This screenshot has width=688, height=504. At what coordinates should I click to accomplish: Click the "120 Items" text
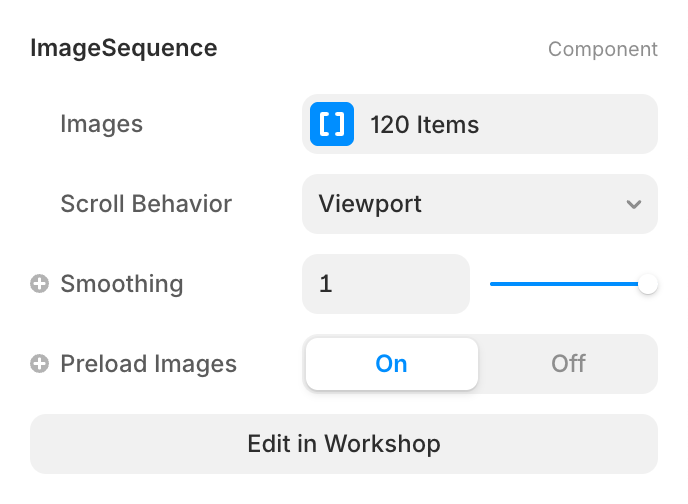point(424,125)
